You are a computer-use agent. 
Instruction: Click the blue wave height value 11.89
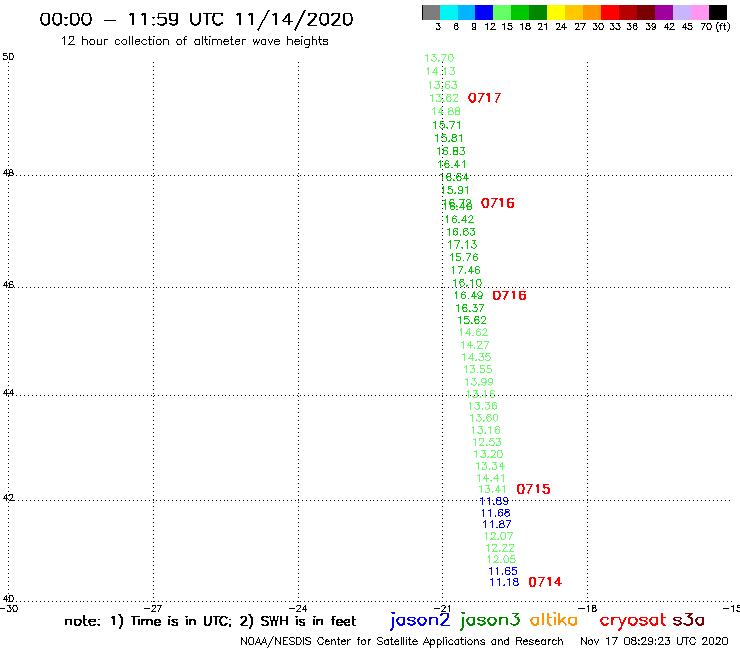(494, 501)
